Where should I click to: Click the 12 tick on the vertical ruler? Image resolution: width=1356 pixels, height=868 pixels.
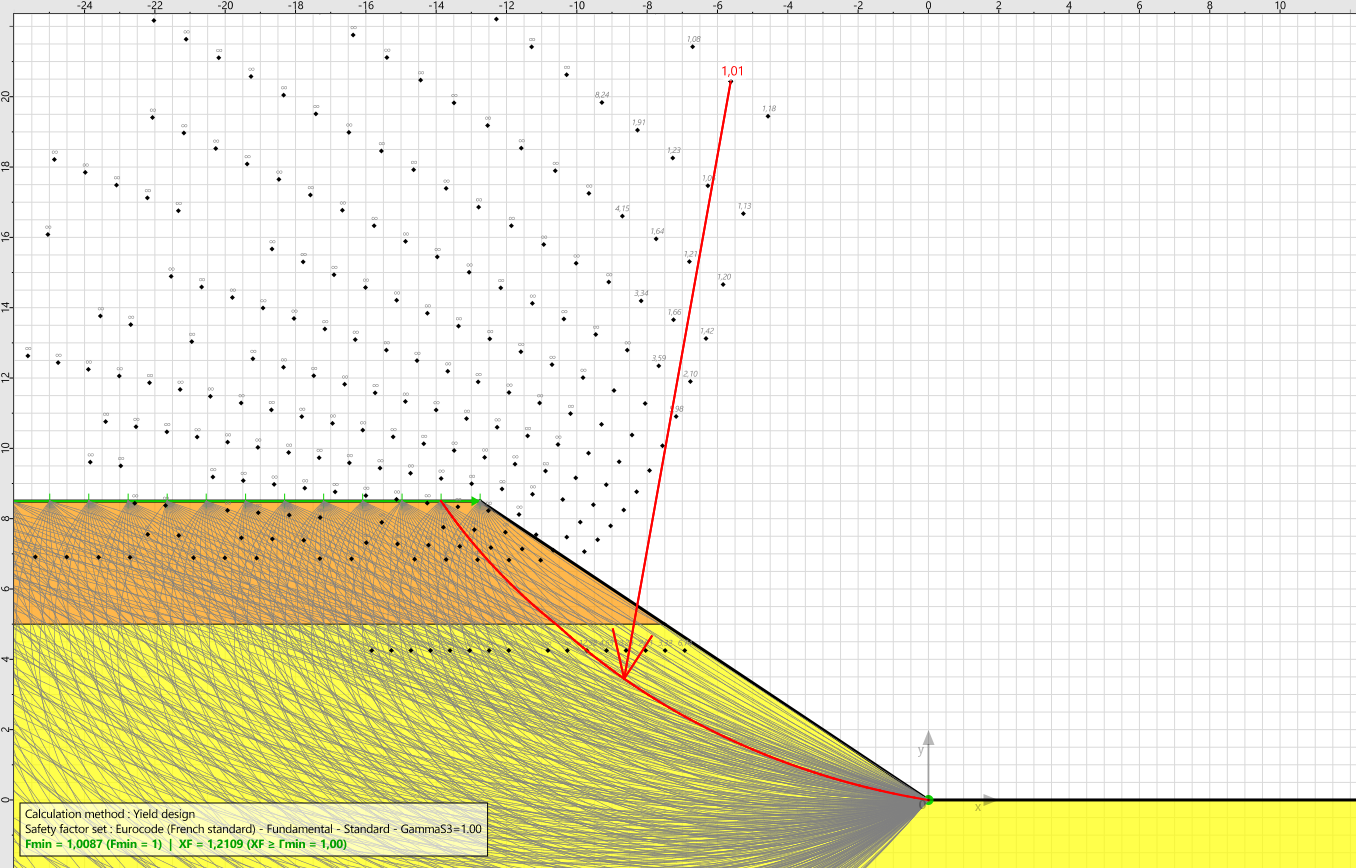(6, 377)
